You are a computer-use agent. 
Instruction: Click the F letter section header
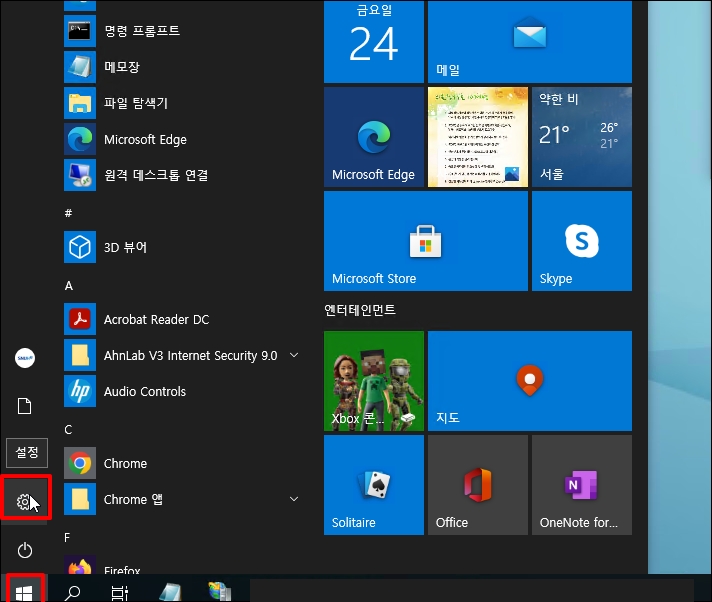tap(67, 538)
